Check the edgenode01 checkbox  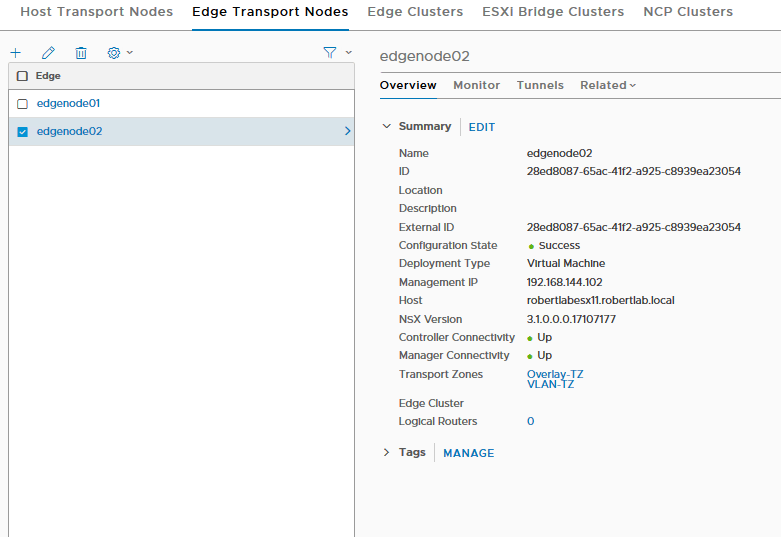[x=22, y=104]
